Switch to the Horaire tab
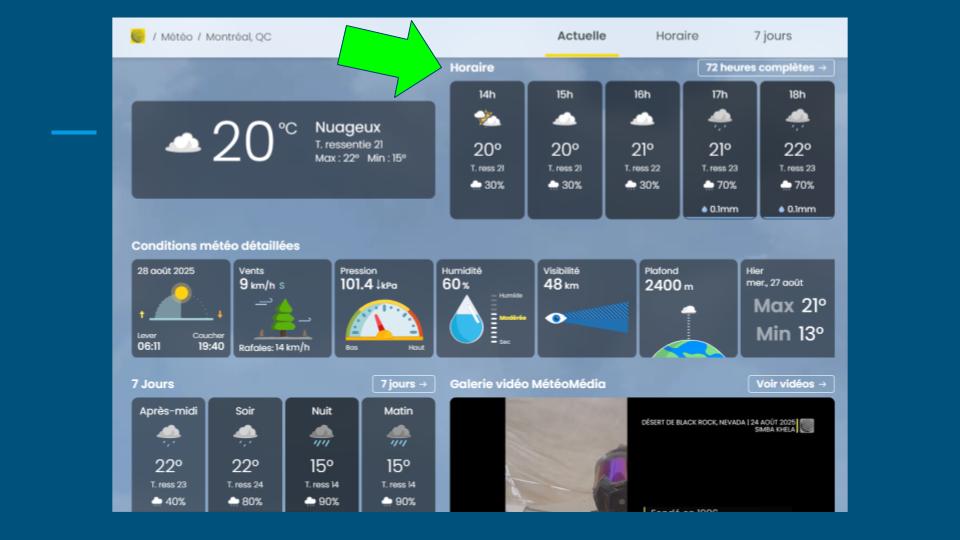Screen dimensions: 960x540 (x=677, y=36)
